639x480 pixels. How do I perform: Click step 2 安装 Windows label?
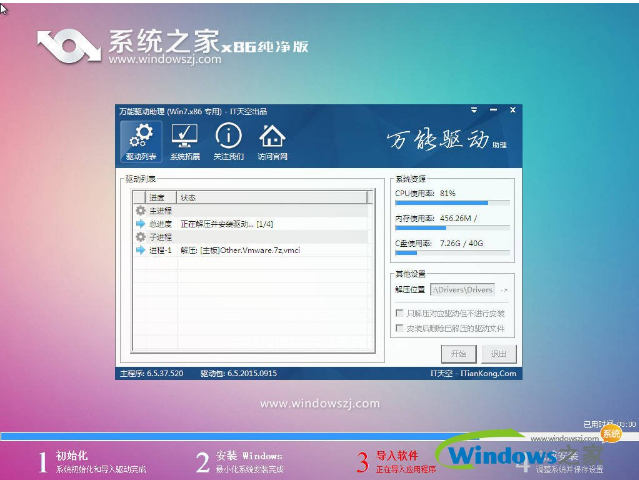pos(249,456)
